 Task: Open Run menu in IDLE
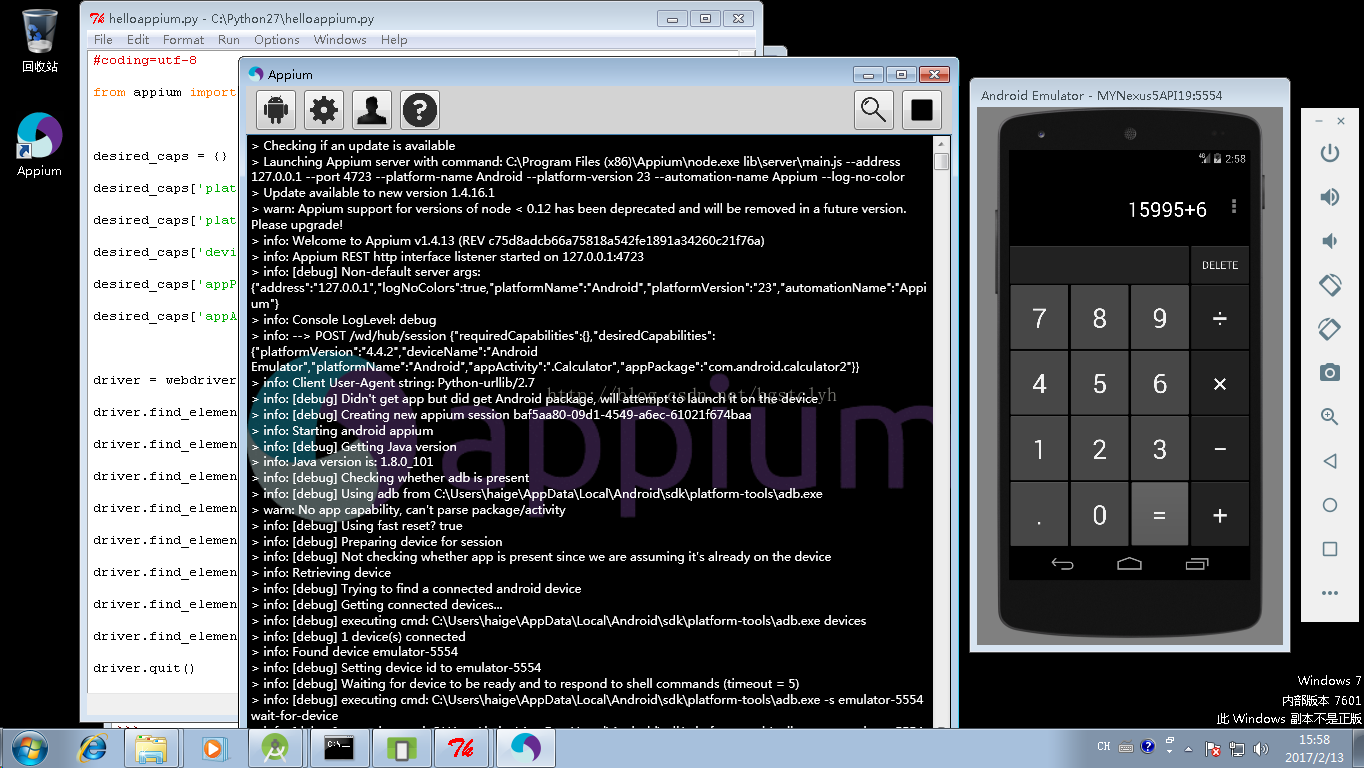pyautogui.click(x=229, y=39)
